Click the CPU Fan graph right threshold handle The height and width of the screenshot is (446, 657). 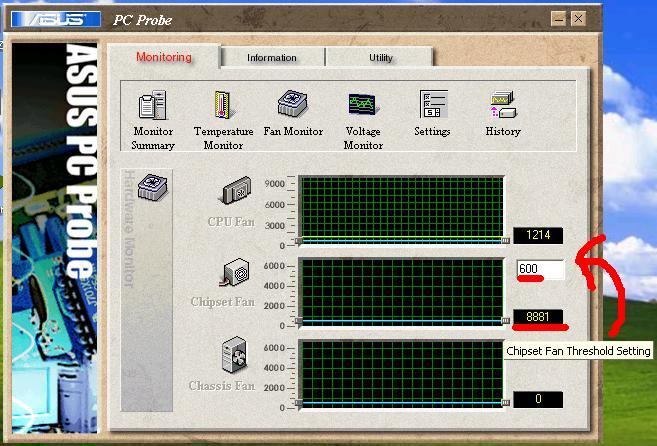[506, 241]
